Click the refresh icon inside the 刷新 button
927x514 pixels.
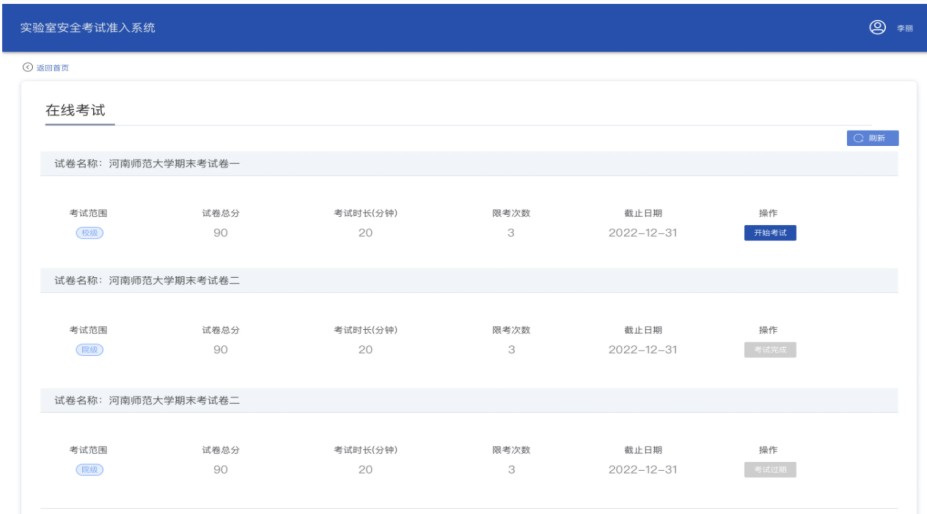click(x=858, y=138)
